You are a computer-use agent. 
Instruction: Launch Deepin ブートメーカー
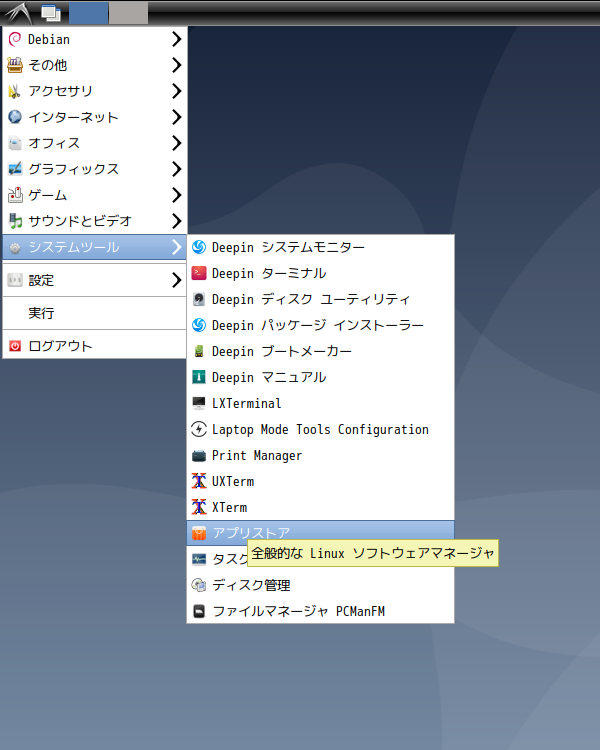coord(321,351)
